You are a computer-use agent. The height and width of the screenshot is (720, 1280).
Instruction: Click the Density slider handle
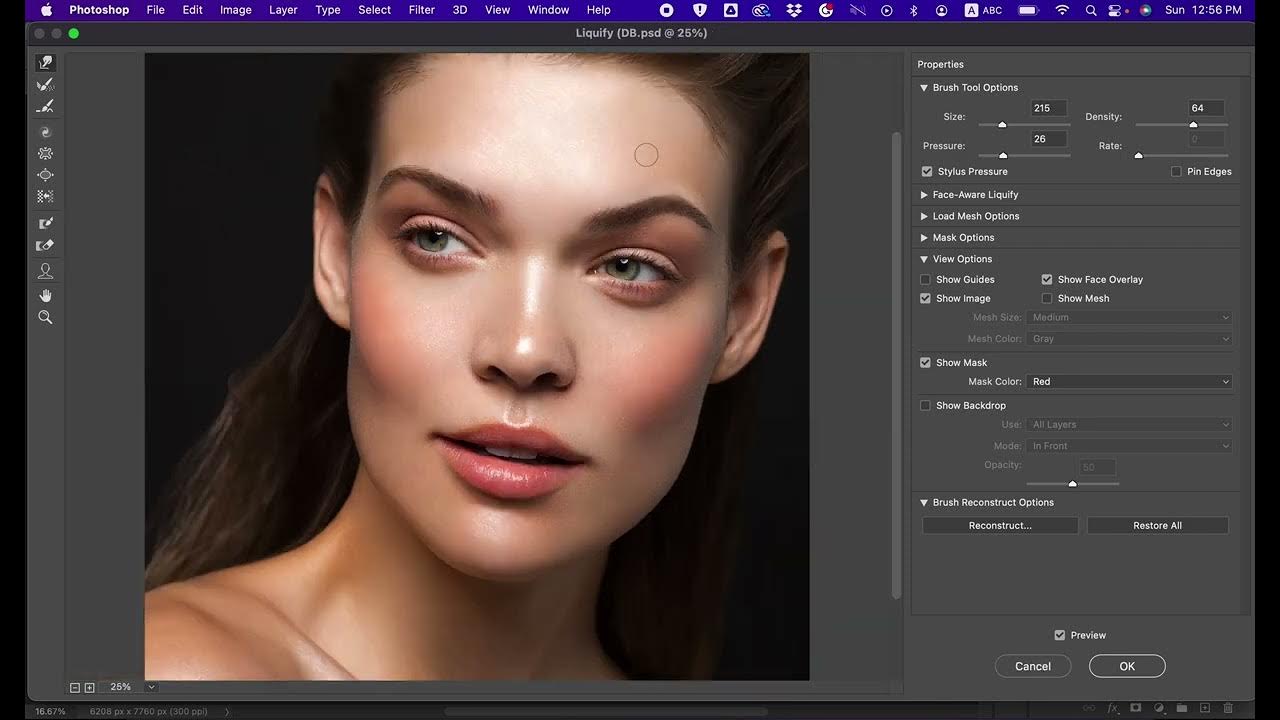click(1193, 125)
